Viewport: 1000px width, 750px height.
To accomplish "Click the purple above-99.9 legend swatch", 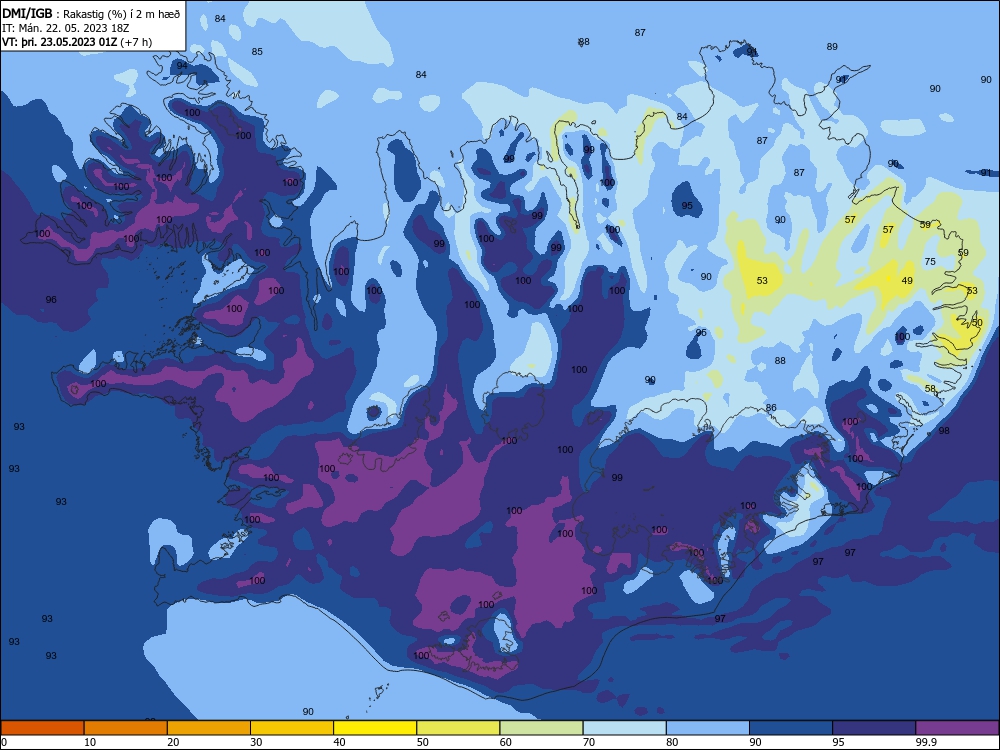I will (x=957, y=728).
